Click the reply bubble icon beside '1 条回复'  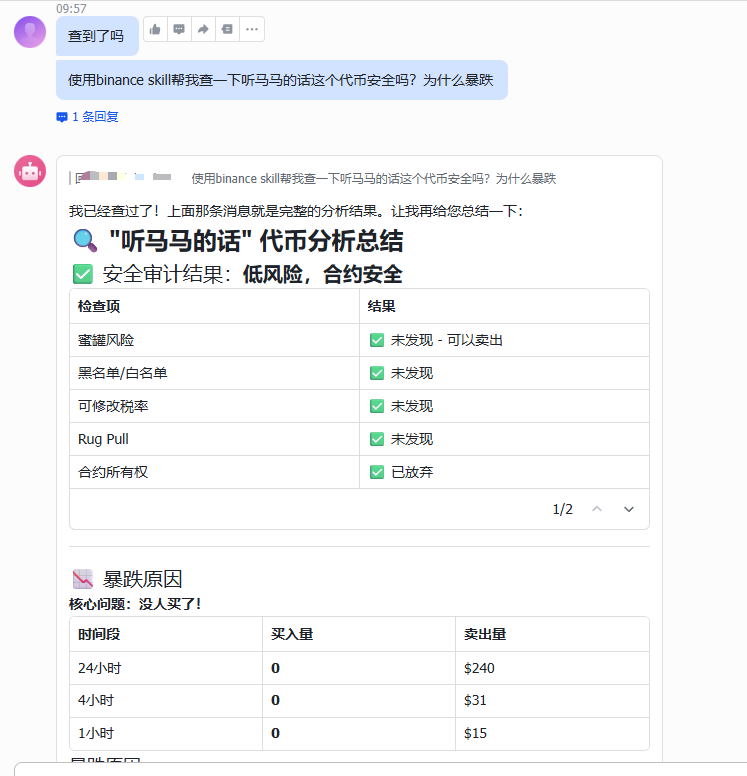pos(62,117)
